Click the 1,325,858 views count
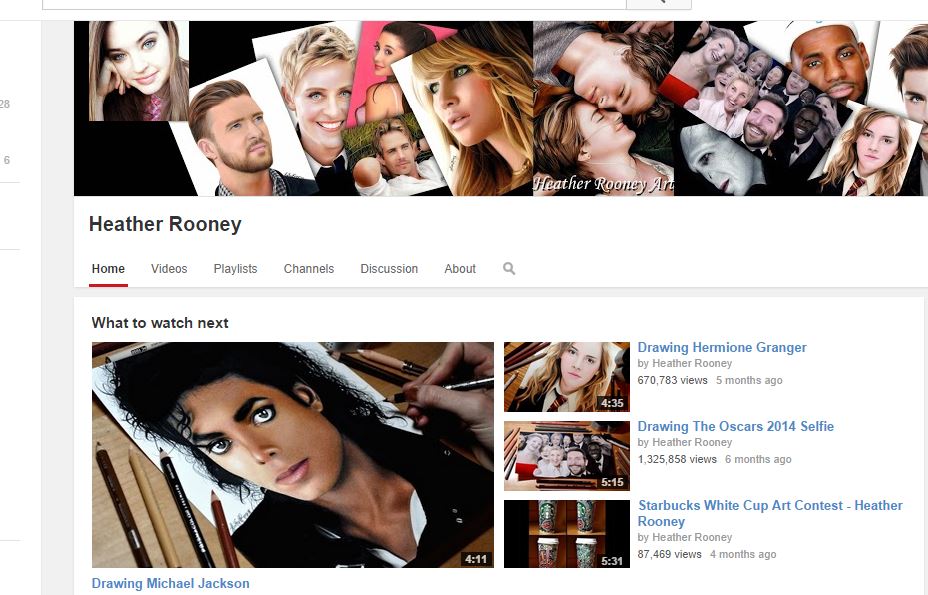Viewport: 928px width, 595px height. click(677, 459)
